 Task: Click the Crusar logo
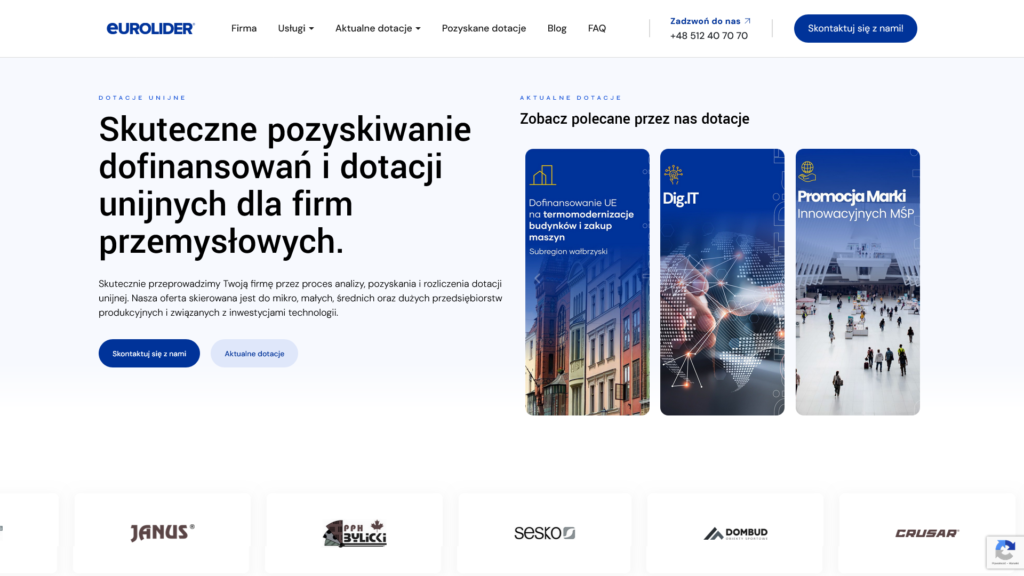click(x=926, y=533)
